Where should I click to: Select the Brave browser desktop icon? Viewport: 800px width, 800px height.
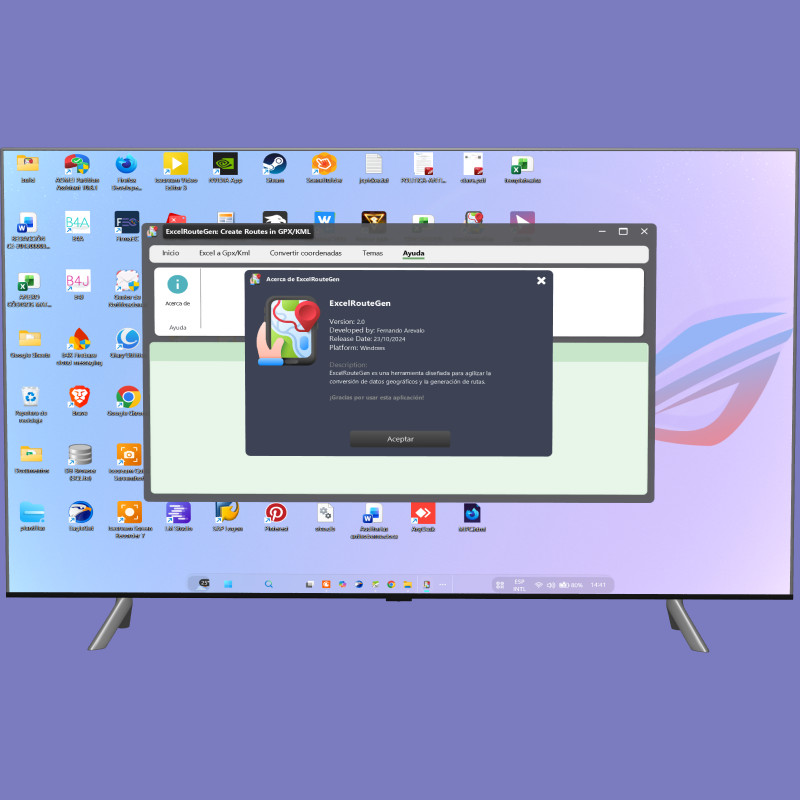[x=79, y=398]
